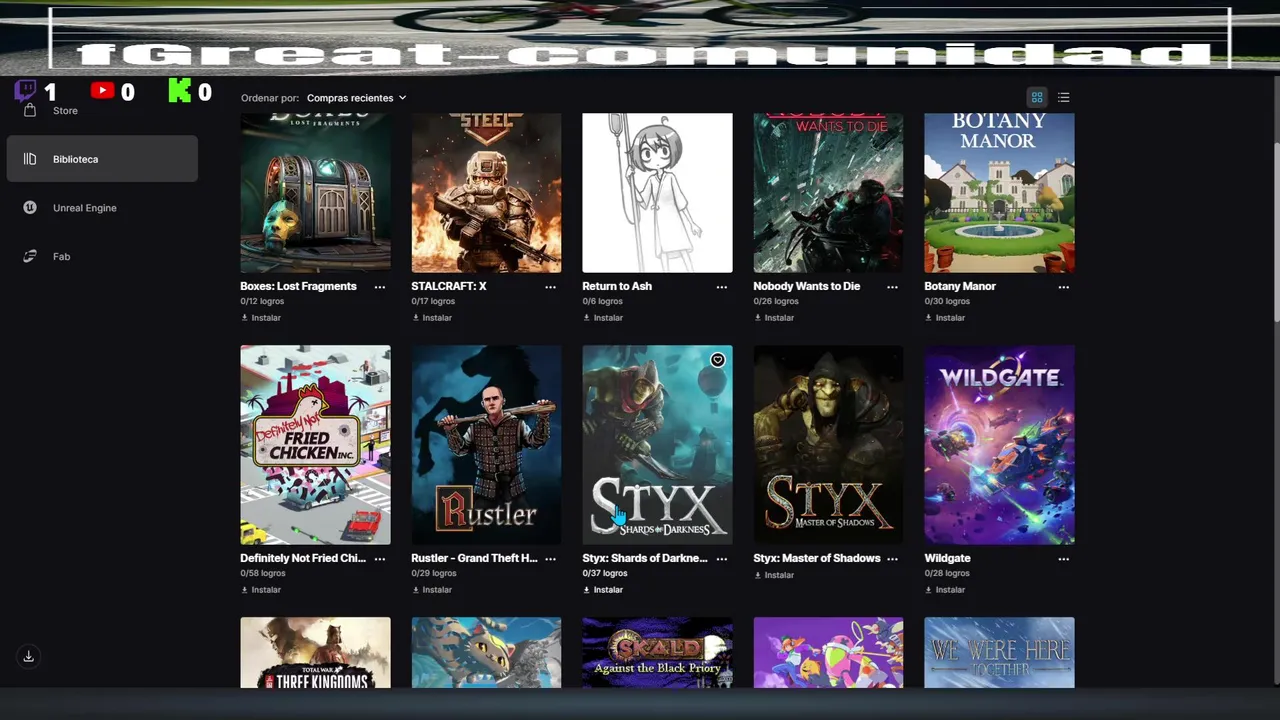The image size is (1280, 720).
Task: Open Compras recientes sort dropdown
Action: pos(357,98)
